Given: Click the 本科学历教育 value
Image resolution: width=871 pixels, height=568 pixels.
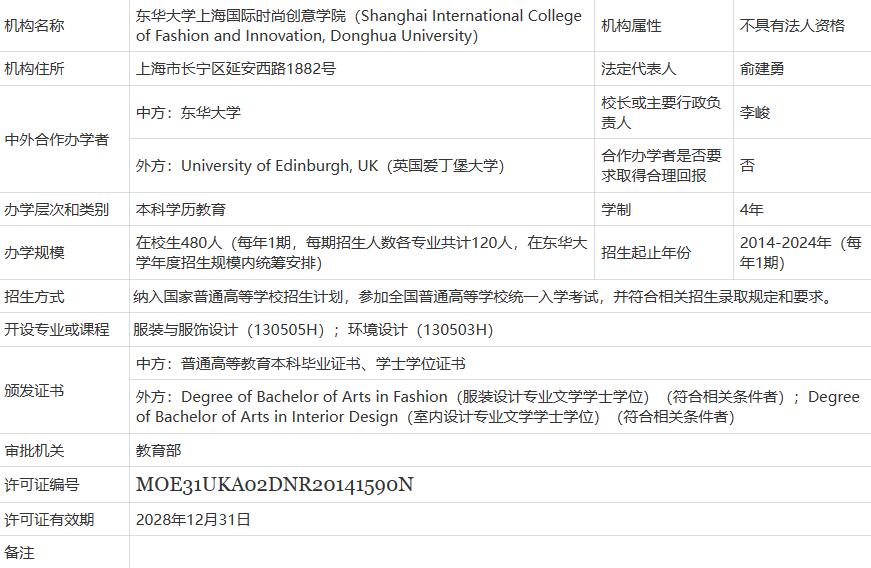Looking at the screenshot, I should 181,210.
